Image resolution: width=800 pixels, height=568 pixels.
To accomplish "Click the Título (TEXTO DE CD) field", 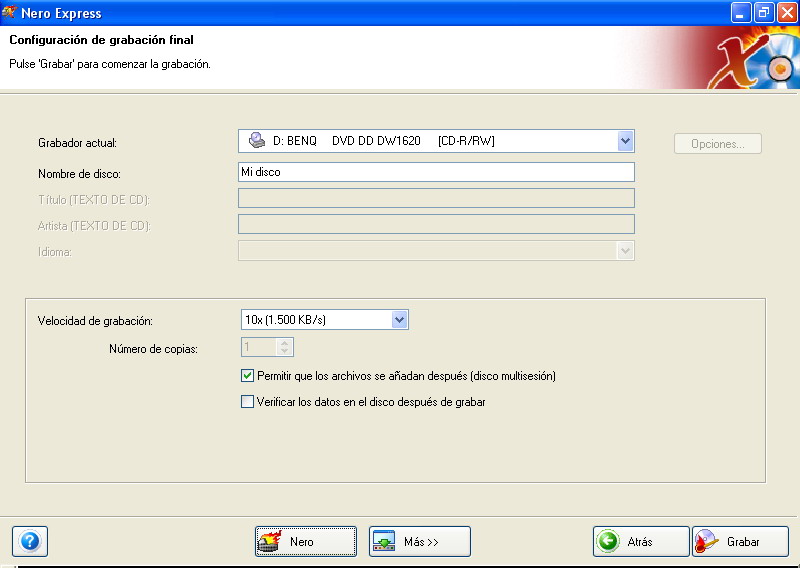I will [x=436, y=198].
